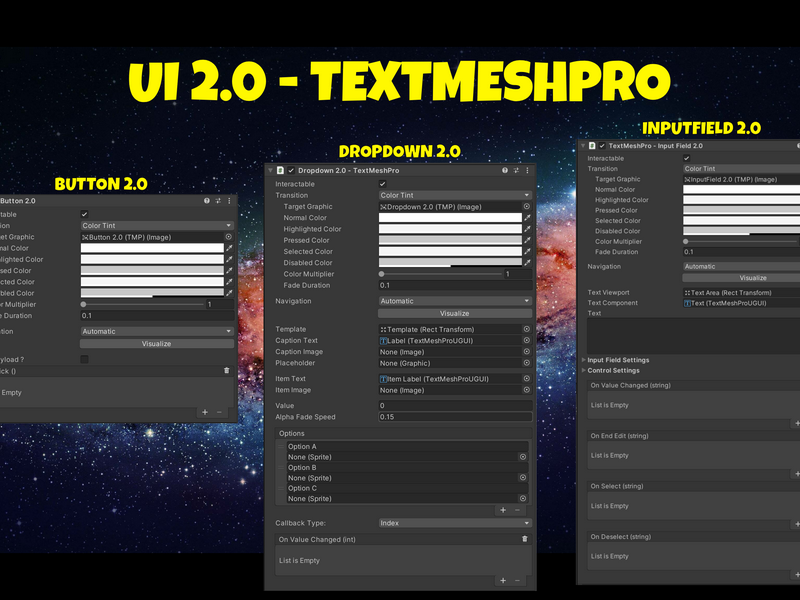Click Alpha Fade Speed field 0.15

455,417
